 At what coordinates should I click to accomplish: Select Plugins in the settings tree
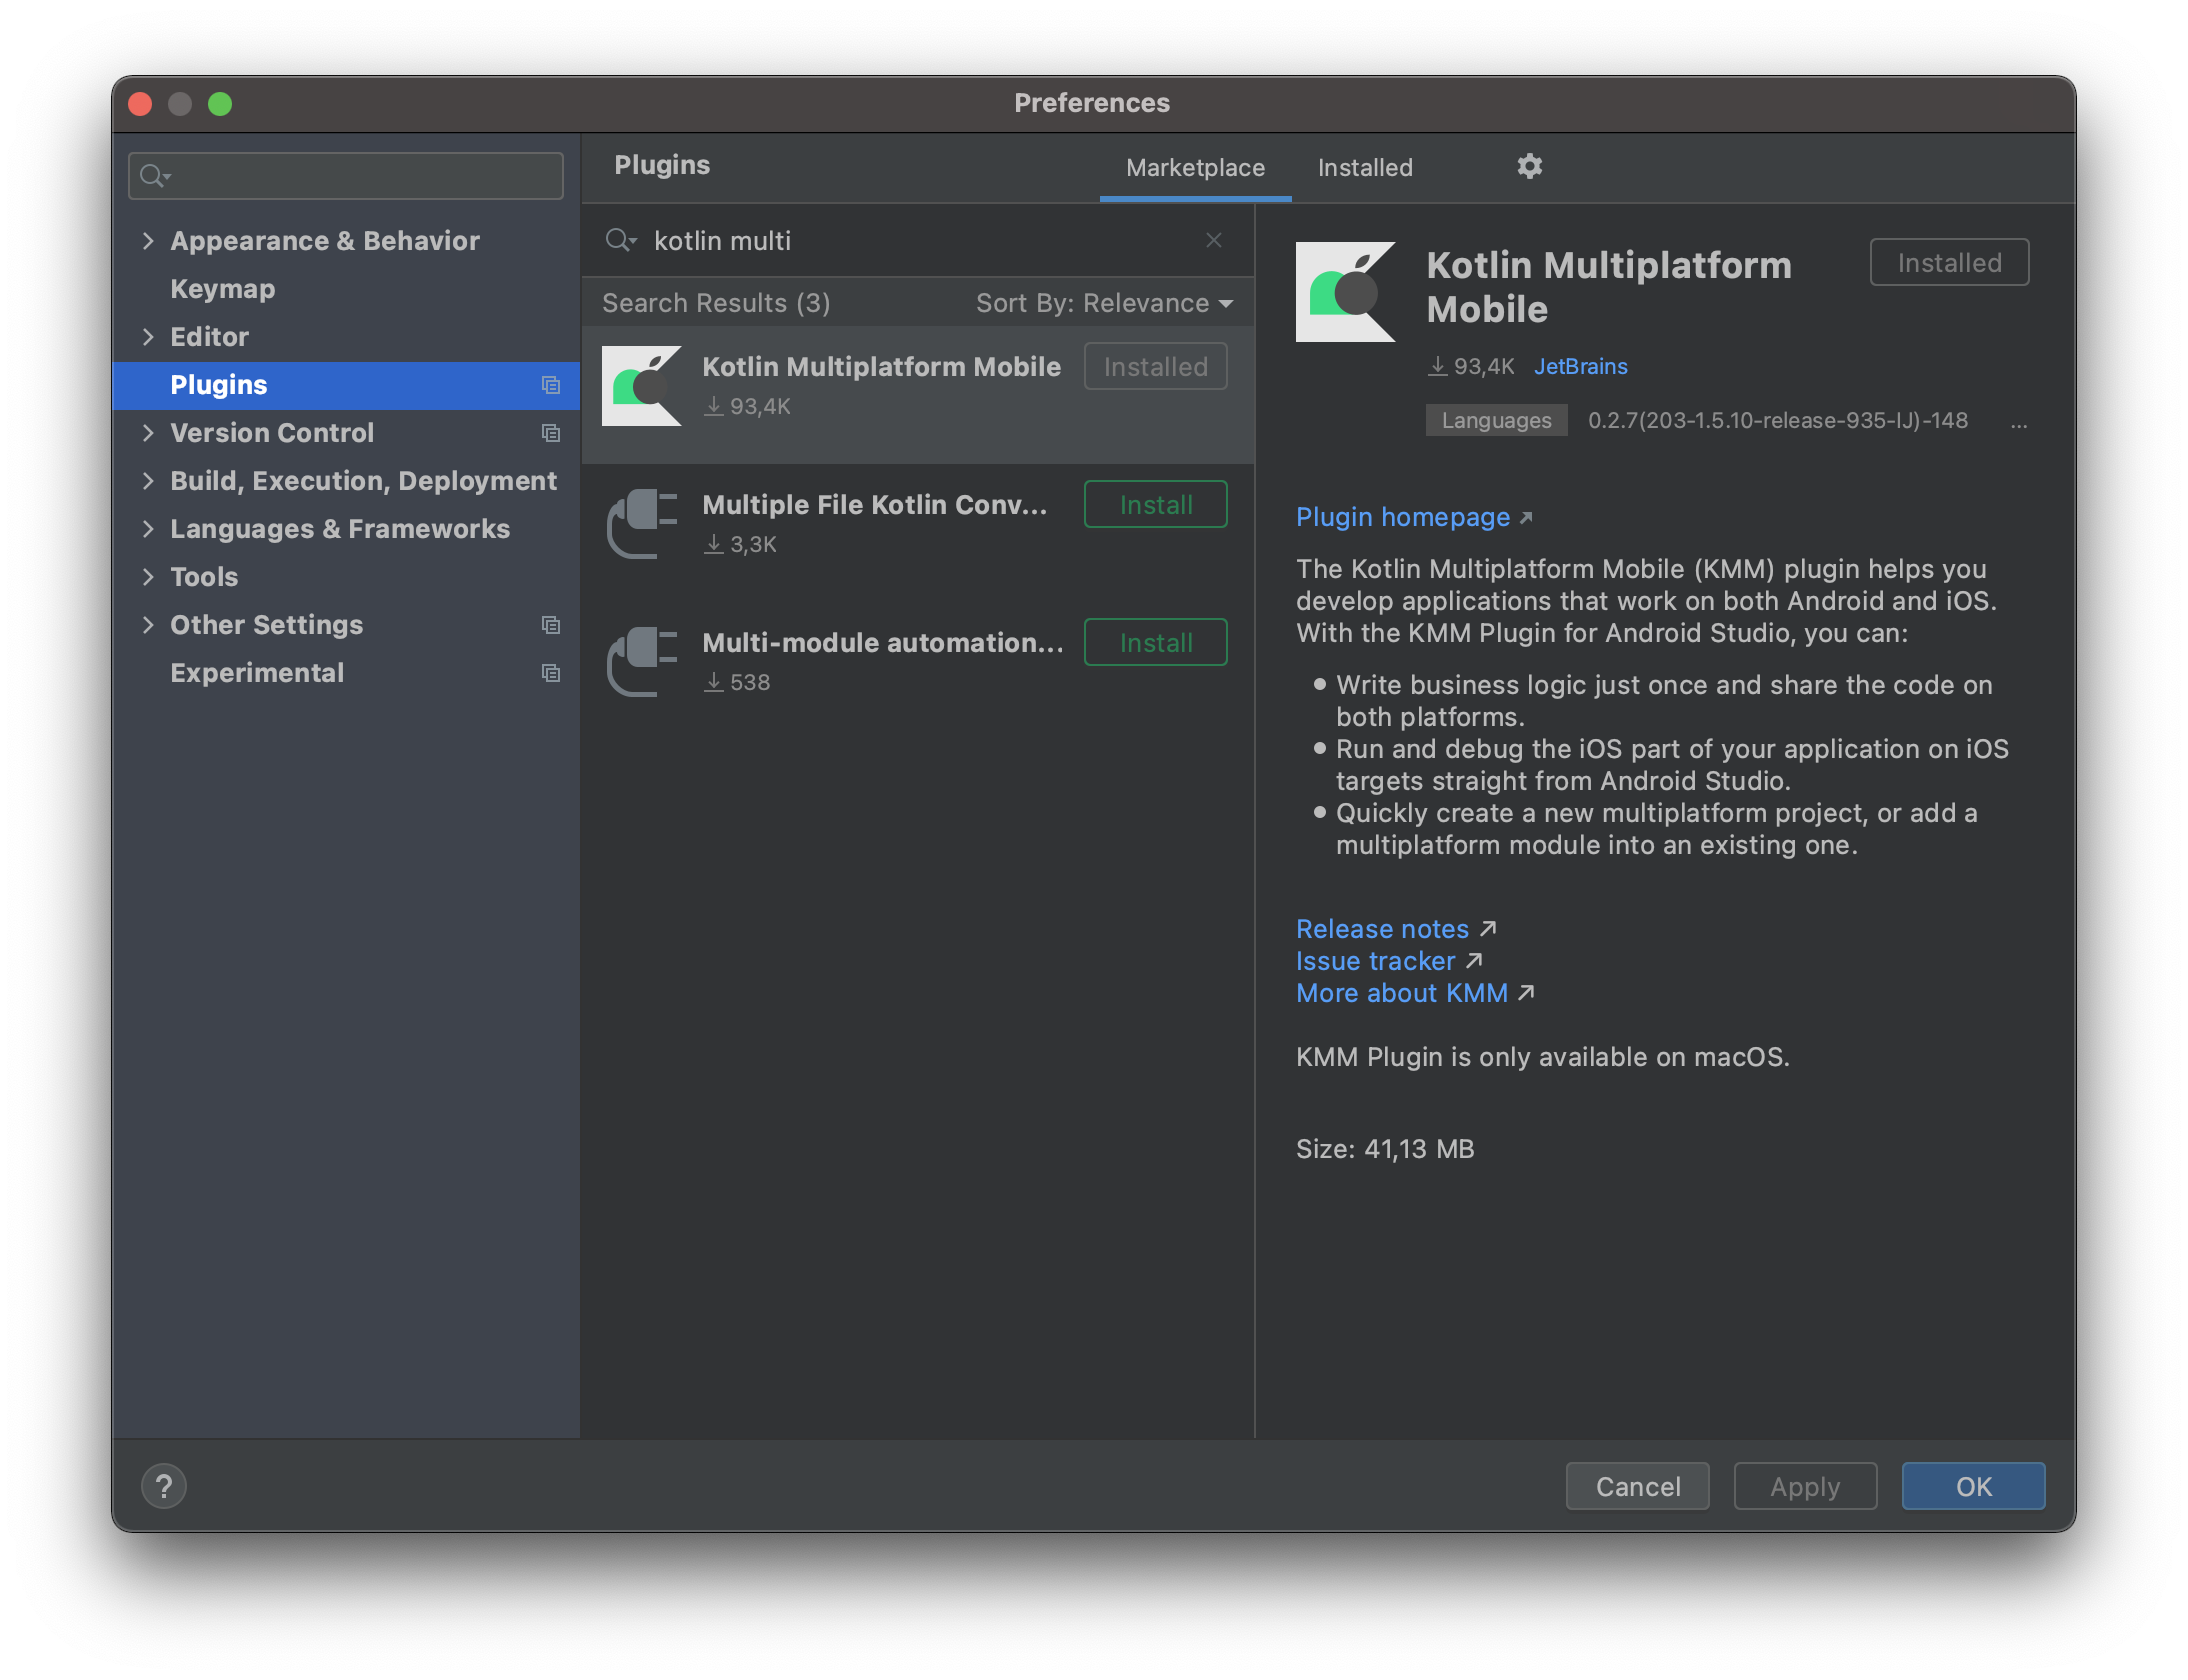click(346, 385)
